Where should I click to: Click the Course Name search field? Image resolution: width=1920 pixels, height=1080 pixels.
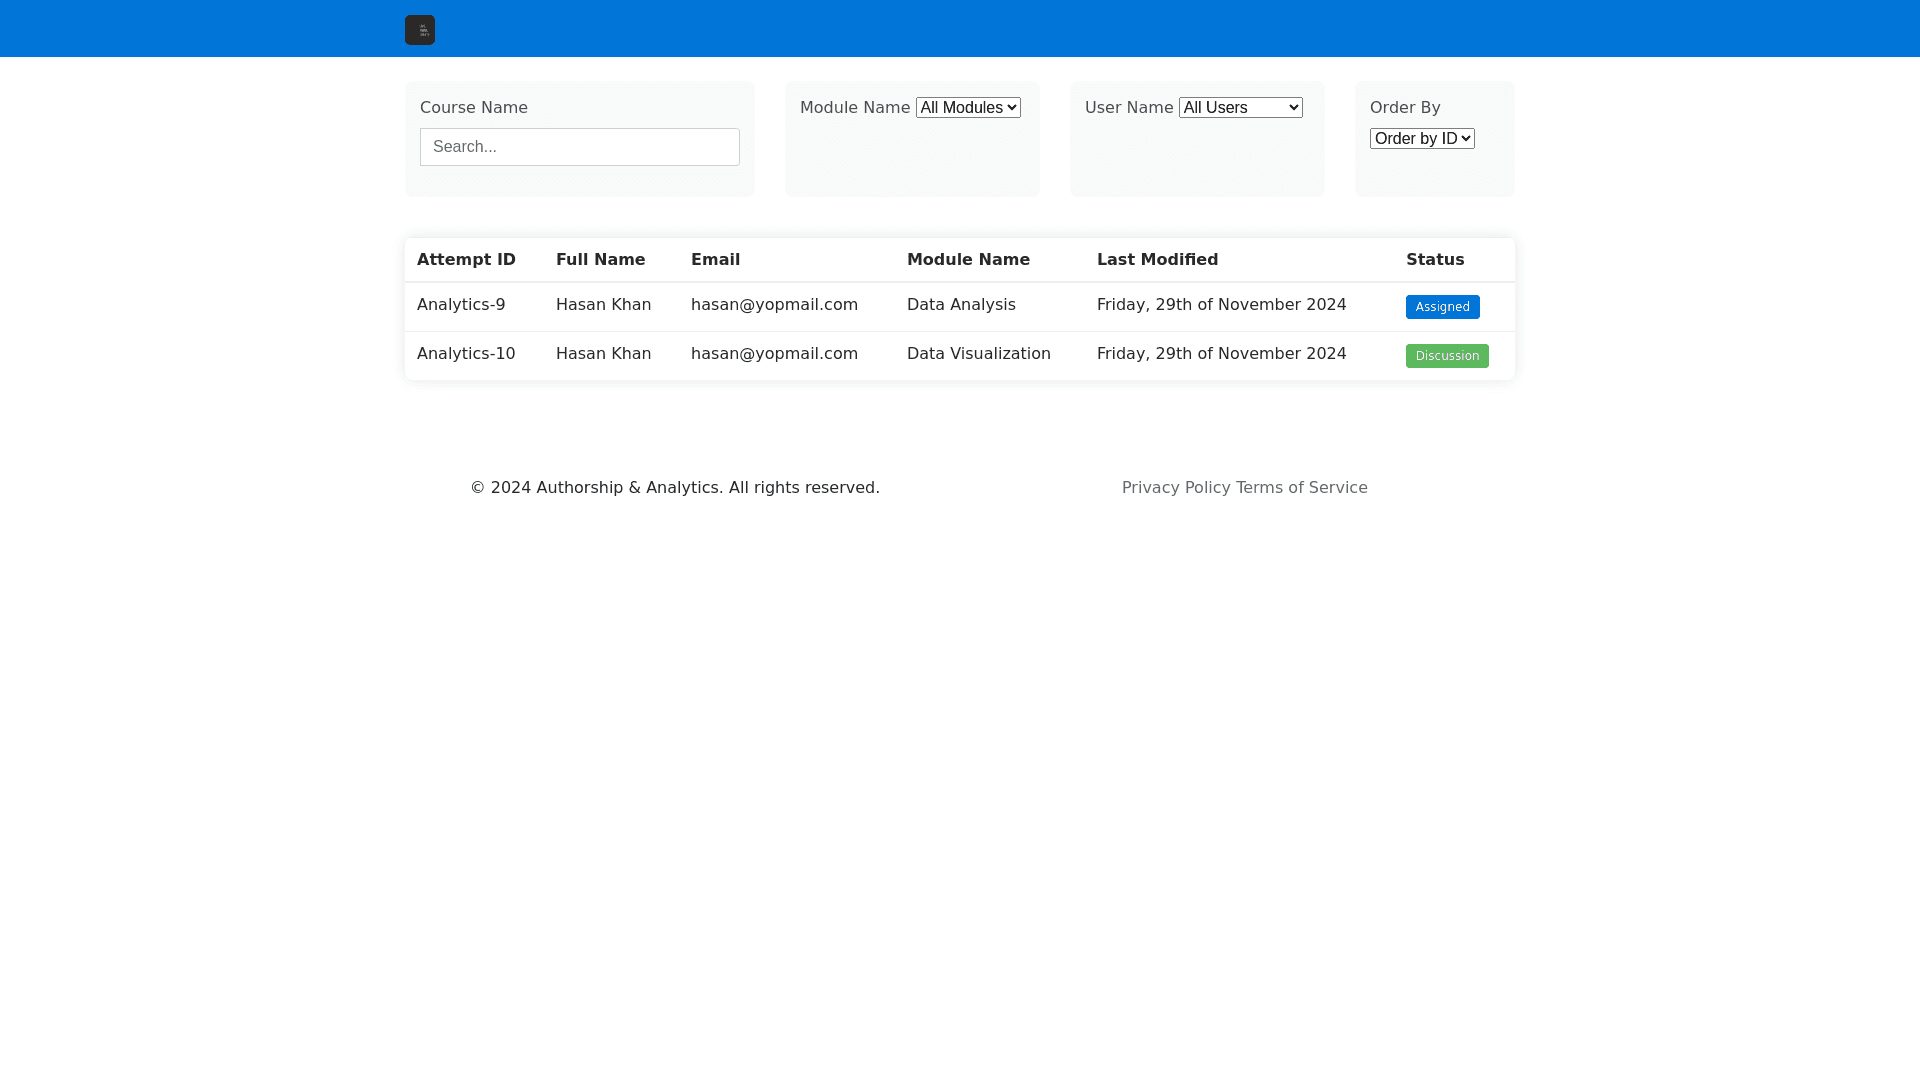click(x=579, y=147)
